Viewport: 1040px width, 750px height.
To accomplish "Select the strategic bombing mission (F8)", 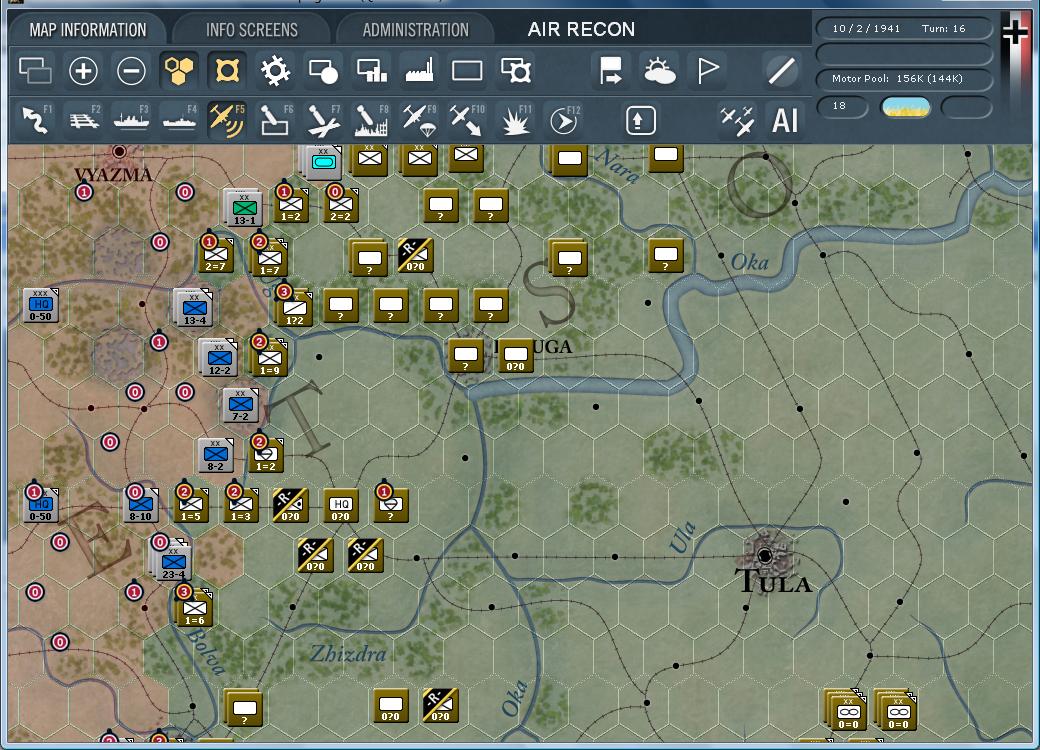I will click(372, 120).
